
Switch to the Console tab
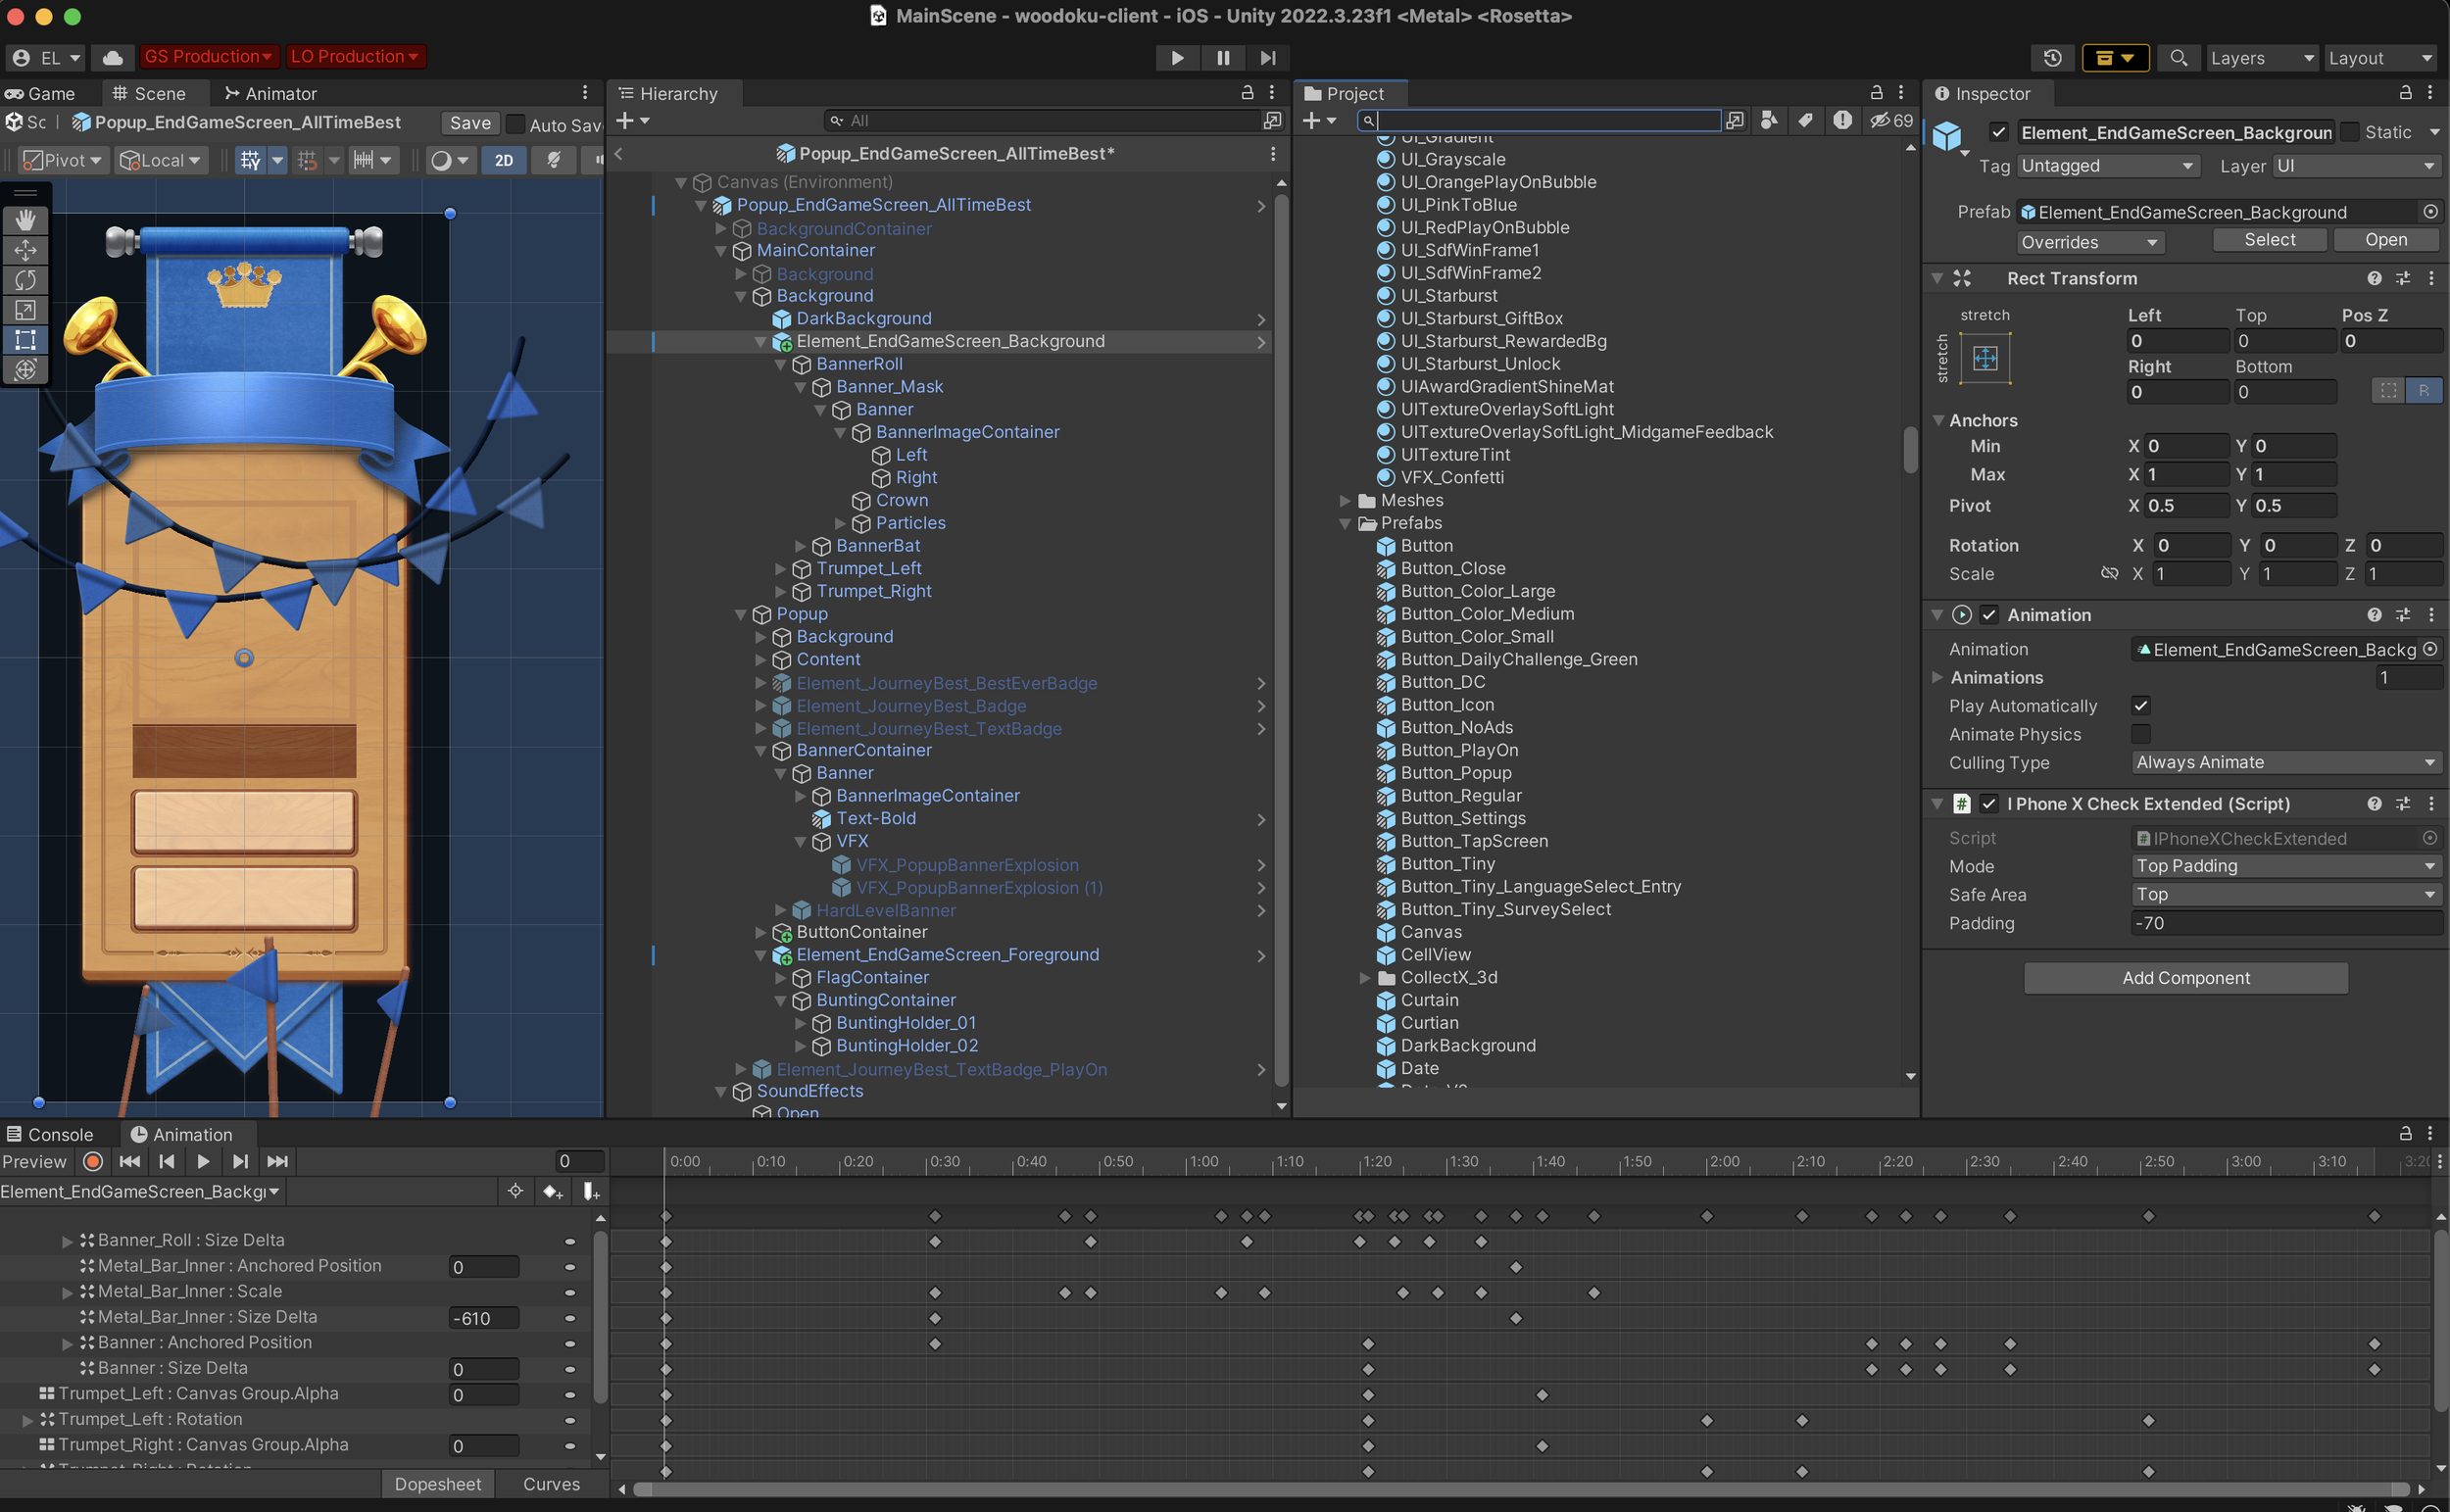click(50, 1134)
